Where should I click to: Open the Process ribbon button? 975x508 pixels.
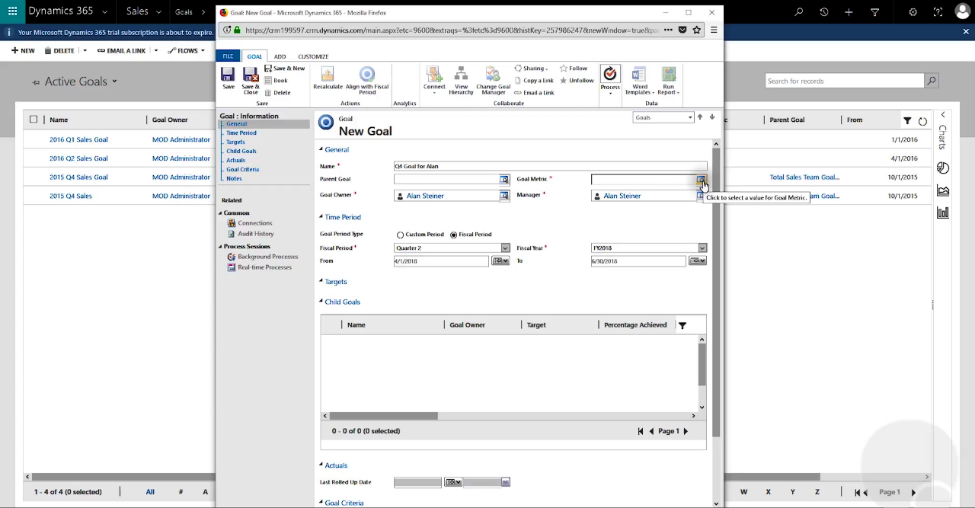[610, 78]
